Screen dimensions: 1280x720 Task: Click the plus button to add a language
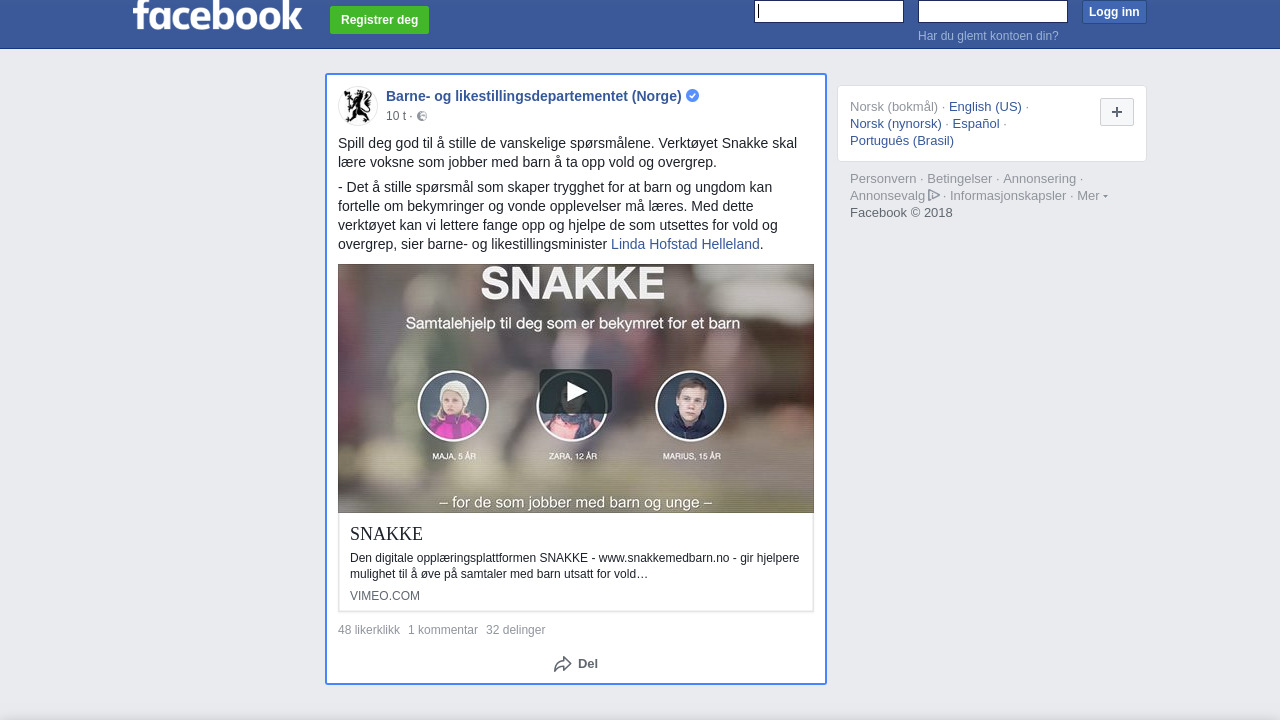click(1117, 112)
